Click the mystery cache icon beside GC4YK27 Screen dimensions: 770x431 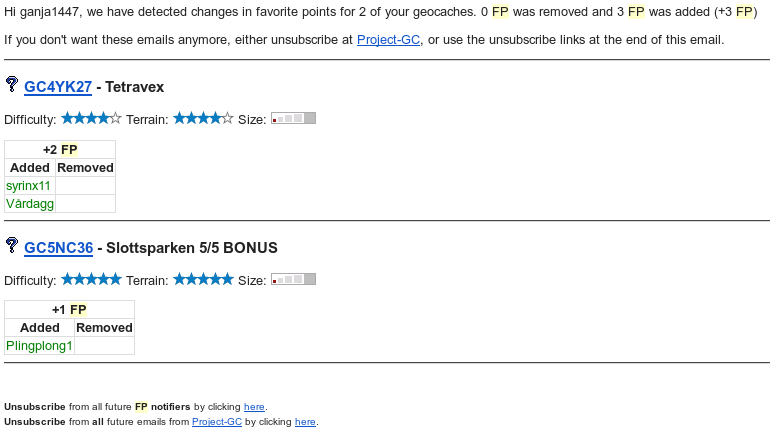[x=12, y=85]
